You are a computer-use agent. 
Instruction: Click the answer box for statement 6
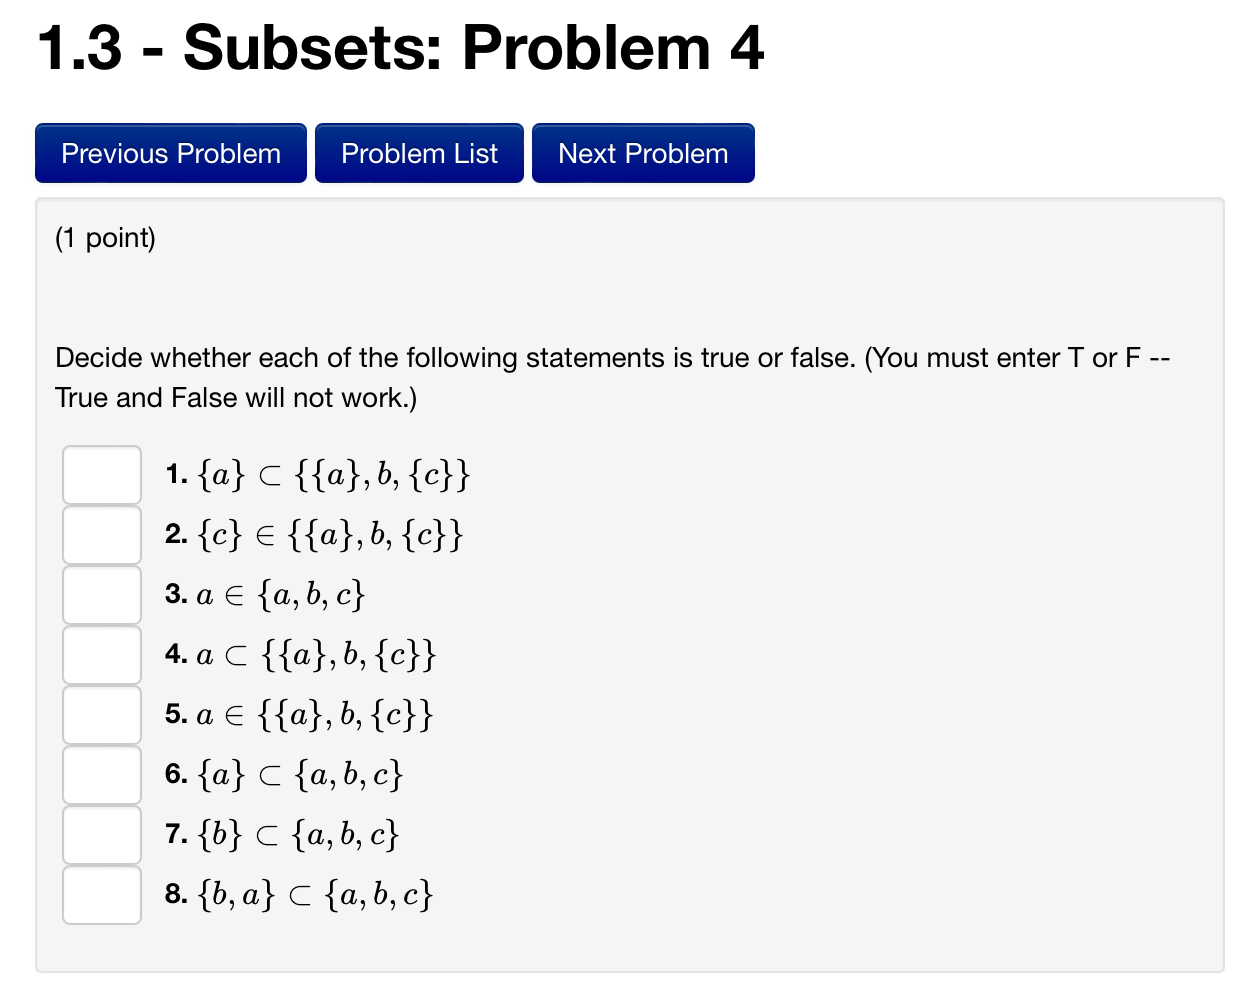point(101,774)
